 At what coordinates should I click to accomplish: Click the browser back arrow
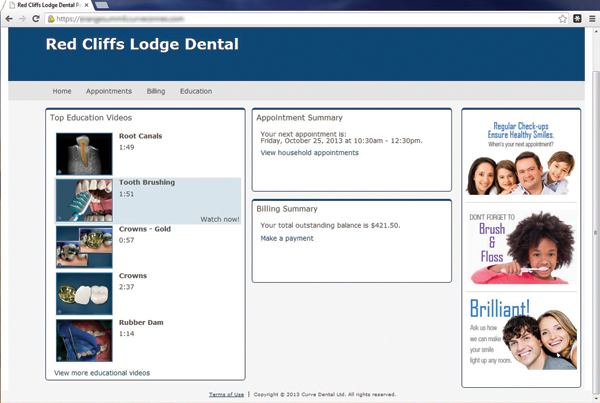(x=9, y=19)
